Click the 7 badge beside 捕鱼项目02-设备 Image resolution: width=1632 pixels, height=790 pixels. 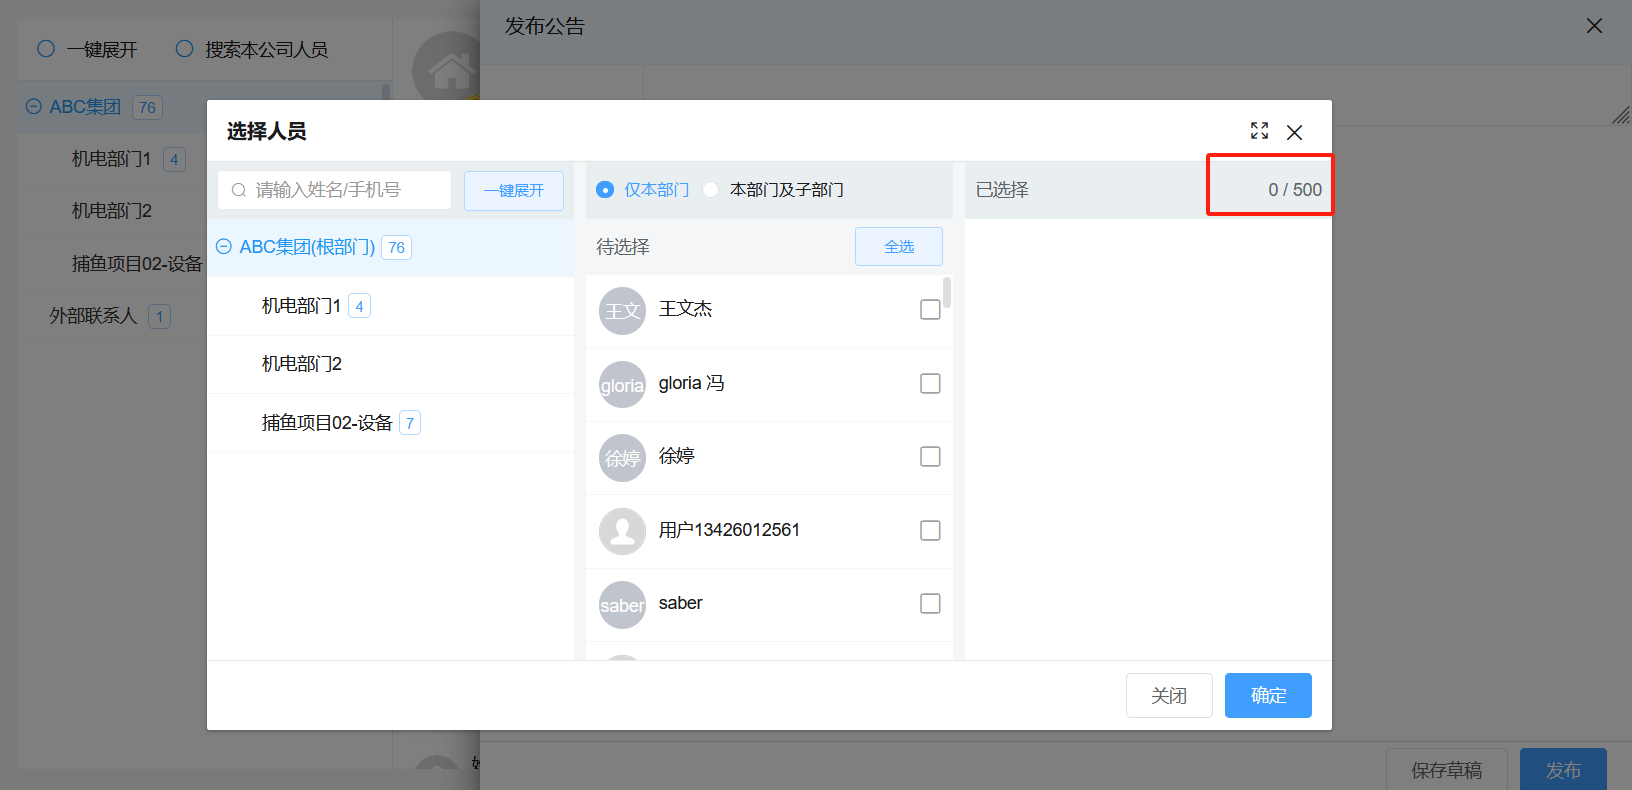pos(410,423)
